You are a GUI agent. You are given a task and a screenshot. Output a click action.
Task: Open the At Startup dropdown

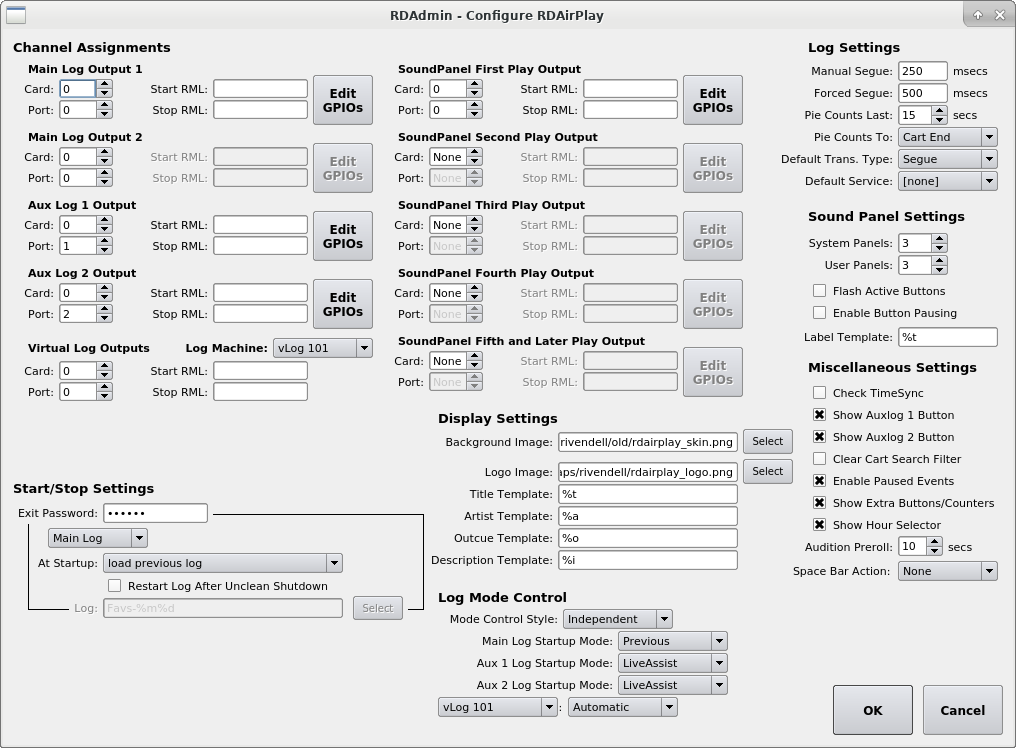(x=222, y=563)
